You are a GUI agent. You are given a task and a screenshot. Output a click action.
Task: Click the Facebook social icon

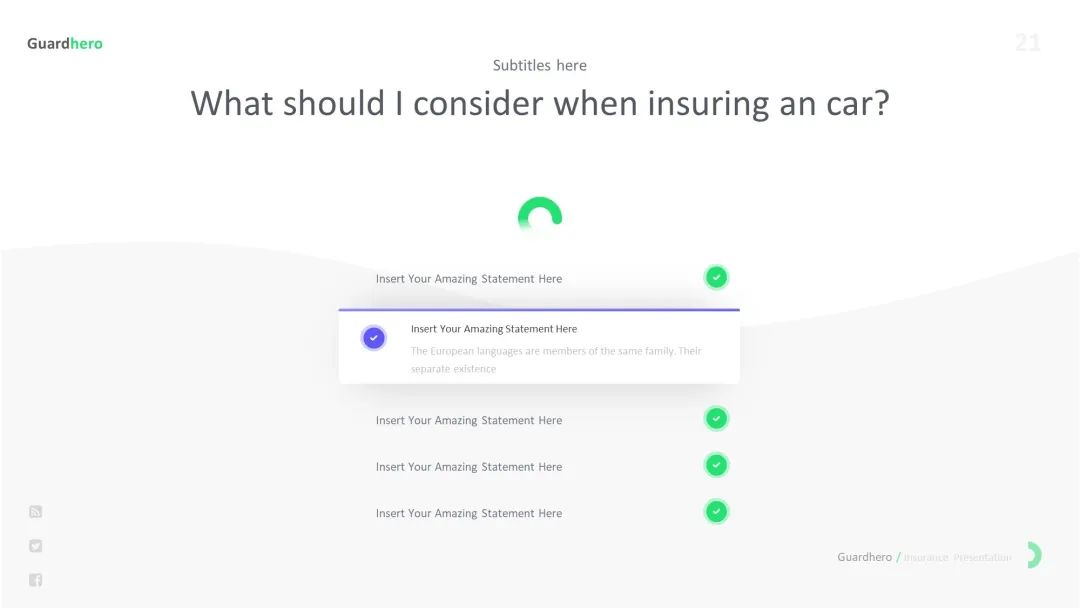(36, 580)
